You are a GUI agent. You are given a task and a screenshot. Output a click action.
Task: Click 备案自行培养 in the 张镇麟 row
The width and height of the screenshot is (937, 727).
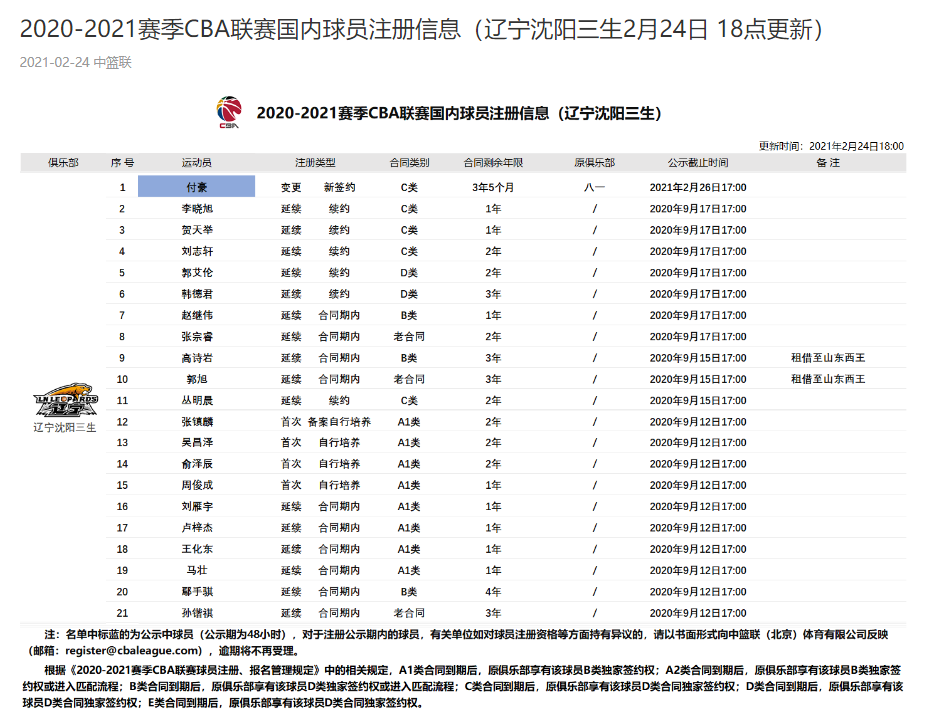[339, 422]
